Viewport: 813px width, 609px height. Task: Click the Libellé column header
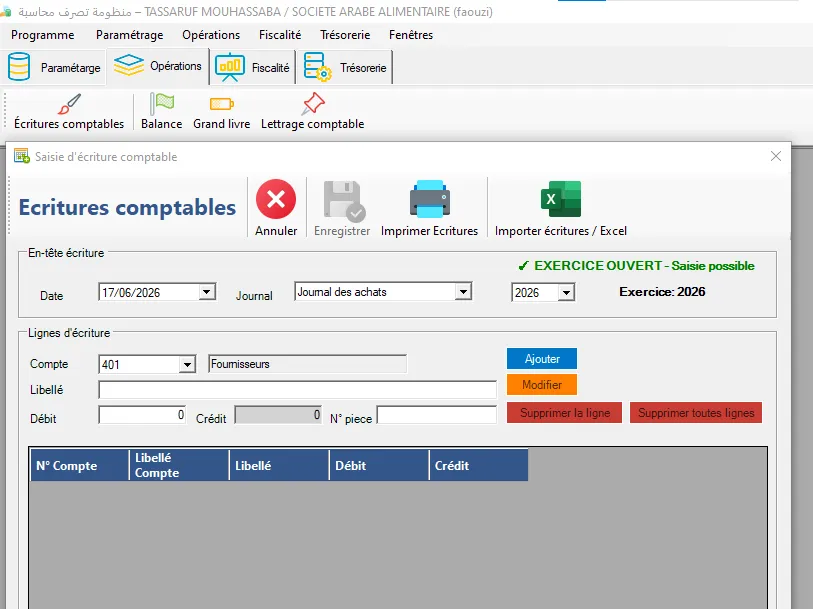[x=279, y=465]
